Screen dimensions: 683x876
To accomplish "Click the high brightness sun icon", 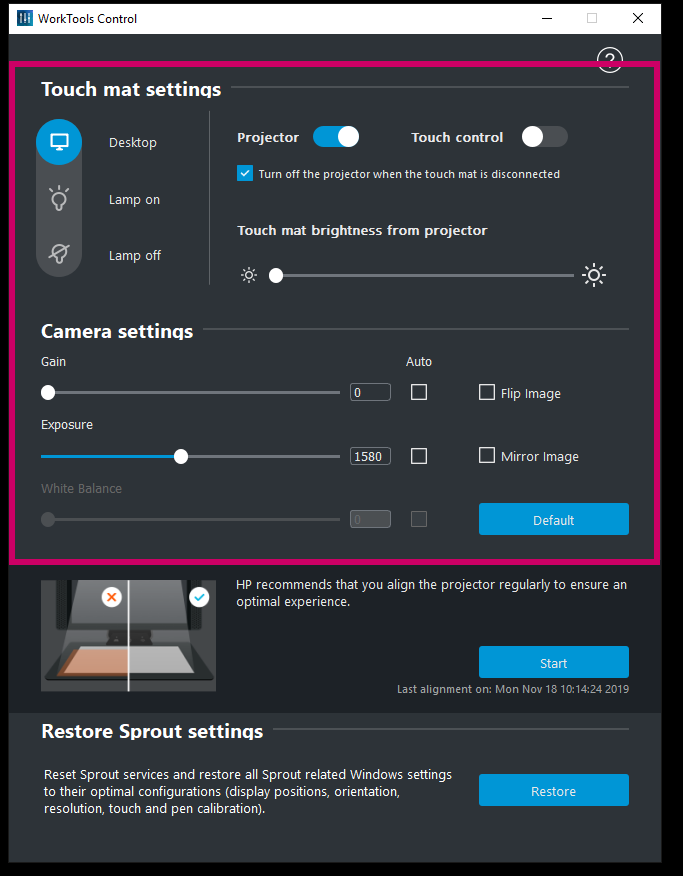I will click(594, 276).
